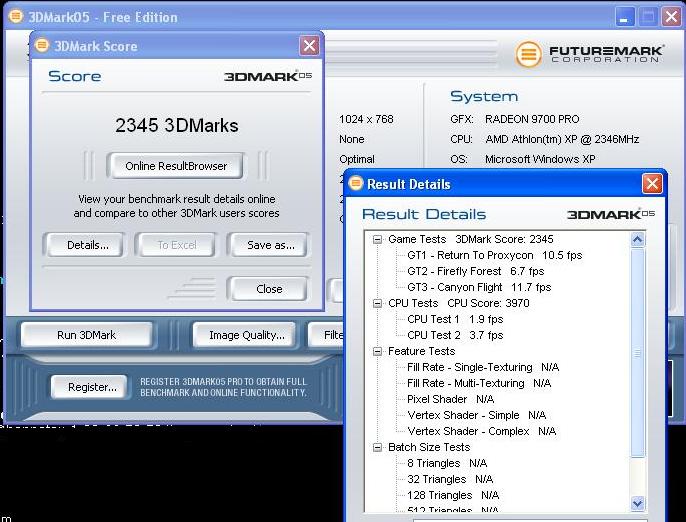This screenshot has height=522, width=686.
Task: Select the 128 Triangles row
Action: click(x=453, y=495)
